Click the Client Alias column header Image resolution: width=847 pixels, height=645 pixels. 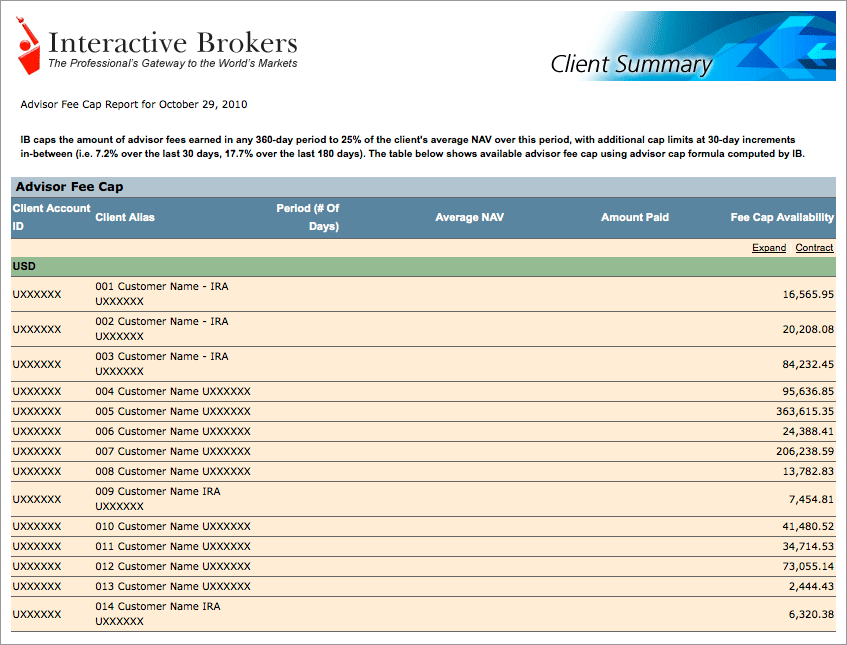click(x=125, y=217)
